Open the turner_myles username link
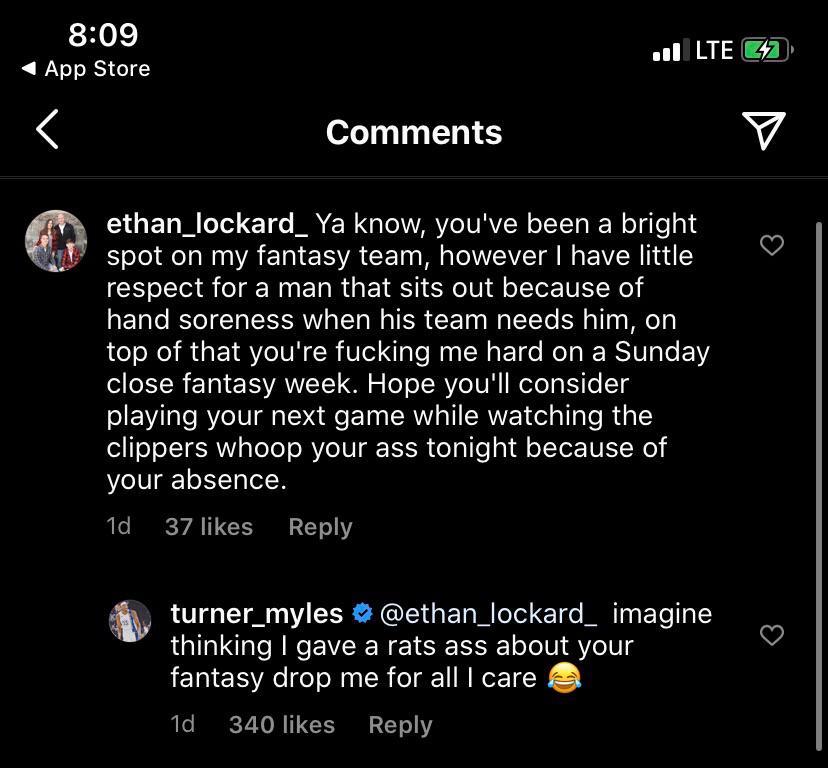This screenshot has height=768, width=828. (257, 613)
